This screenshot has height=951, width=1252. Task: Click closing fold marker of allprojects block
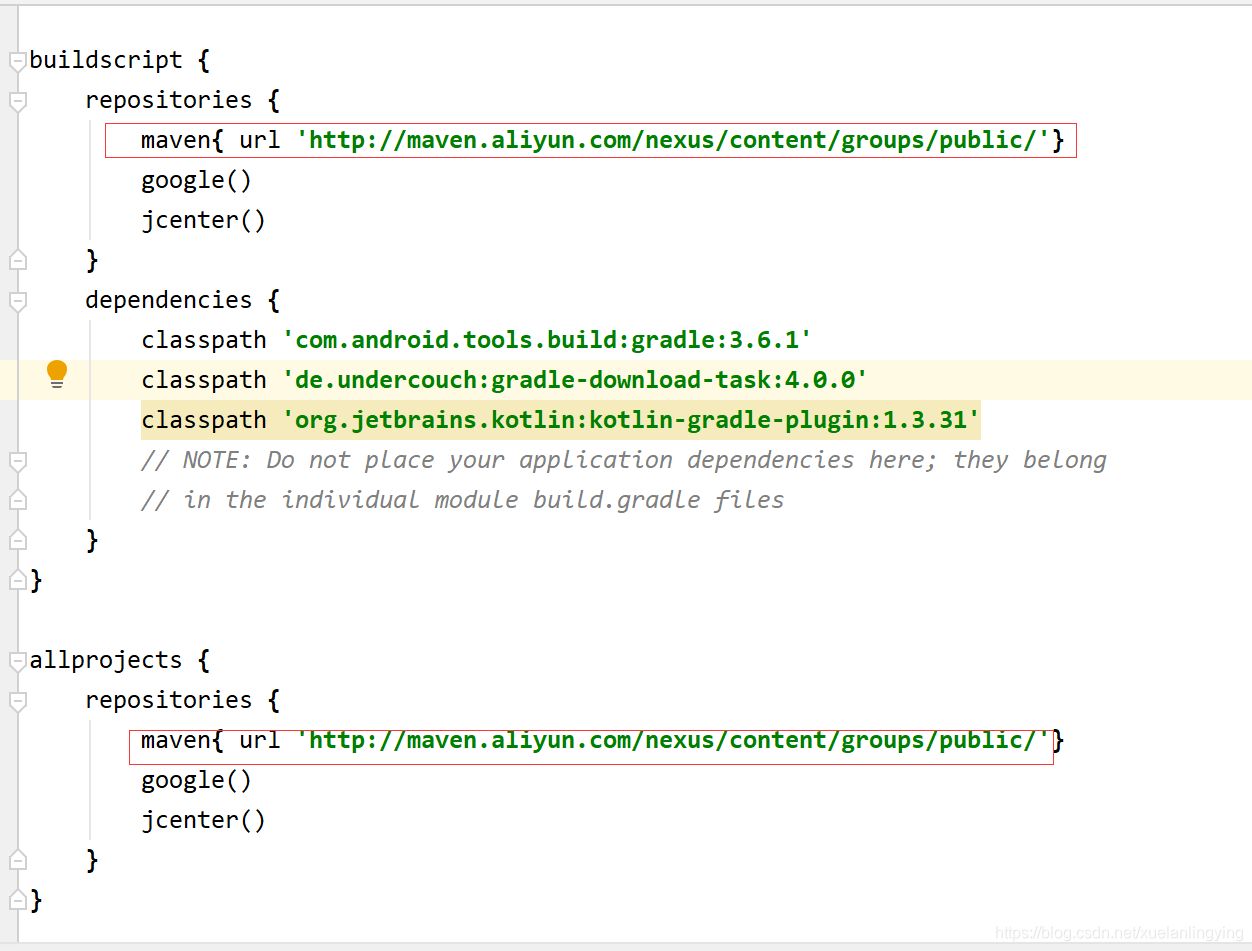(x=17, y=899)
